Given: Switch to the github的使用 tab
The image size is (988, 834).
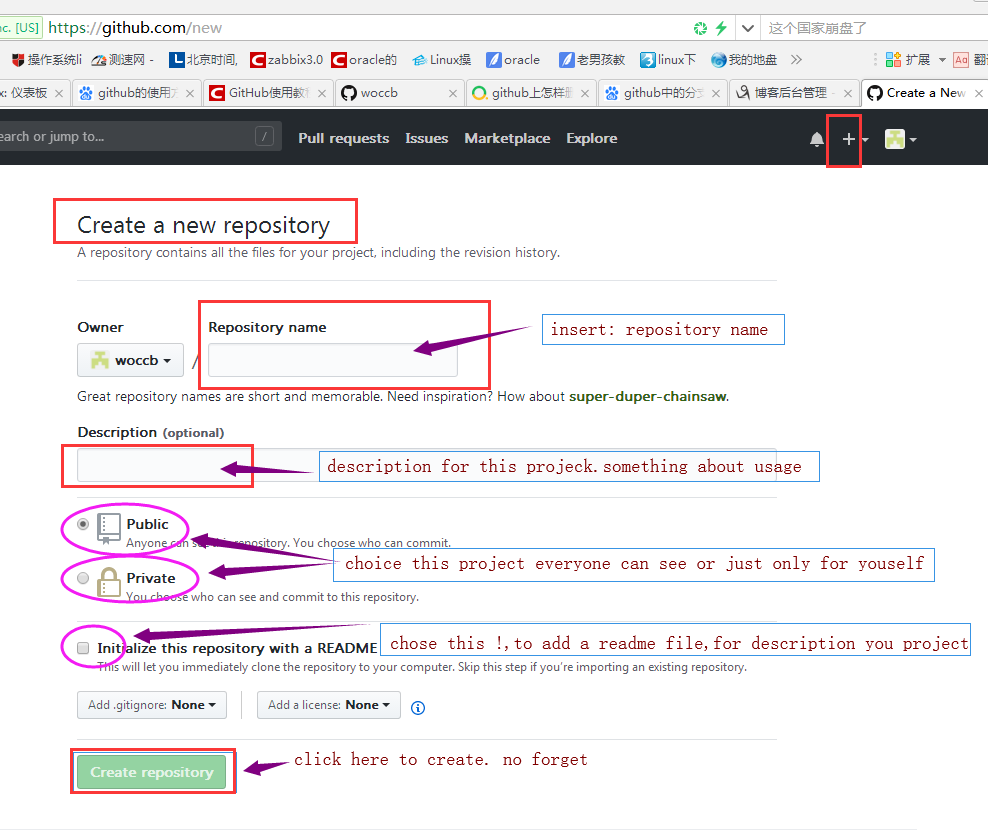Looking at the screenshot, I should point(136,93).
